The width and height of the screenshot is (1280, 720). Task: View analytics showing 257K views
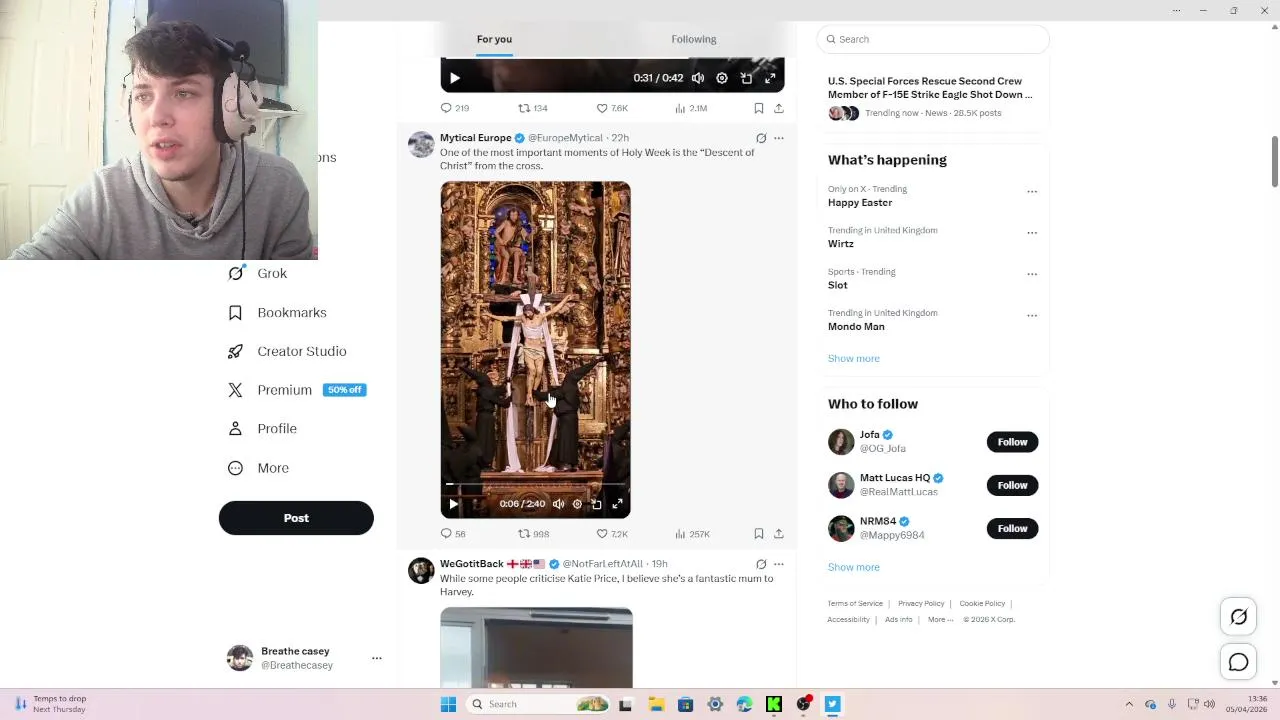[x=692, y=534]
